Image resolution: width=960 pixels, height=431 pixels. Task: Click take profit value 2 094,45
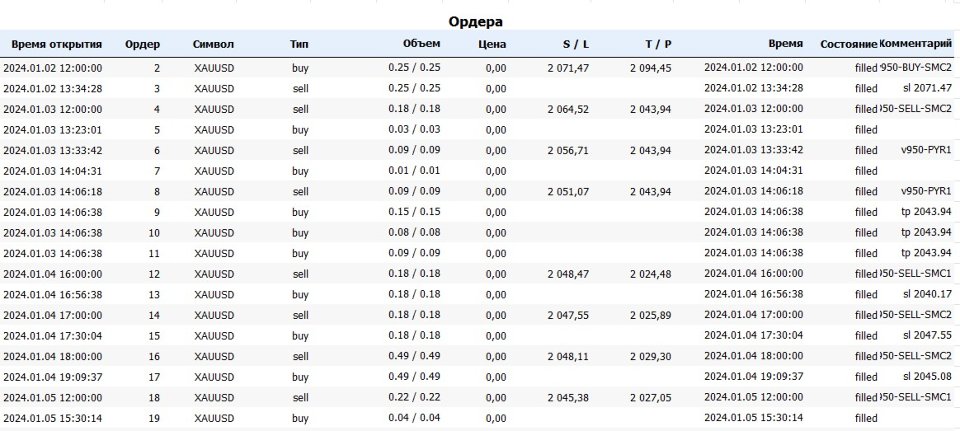pyautogui.click(x=650, y=68)
